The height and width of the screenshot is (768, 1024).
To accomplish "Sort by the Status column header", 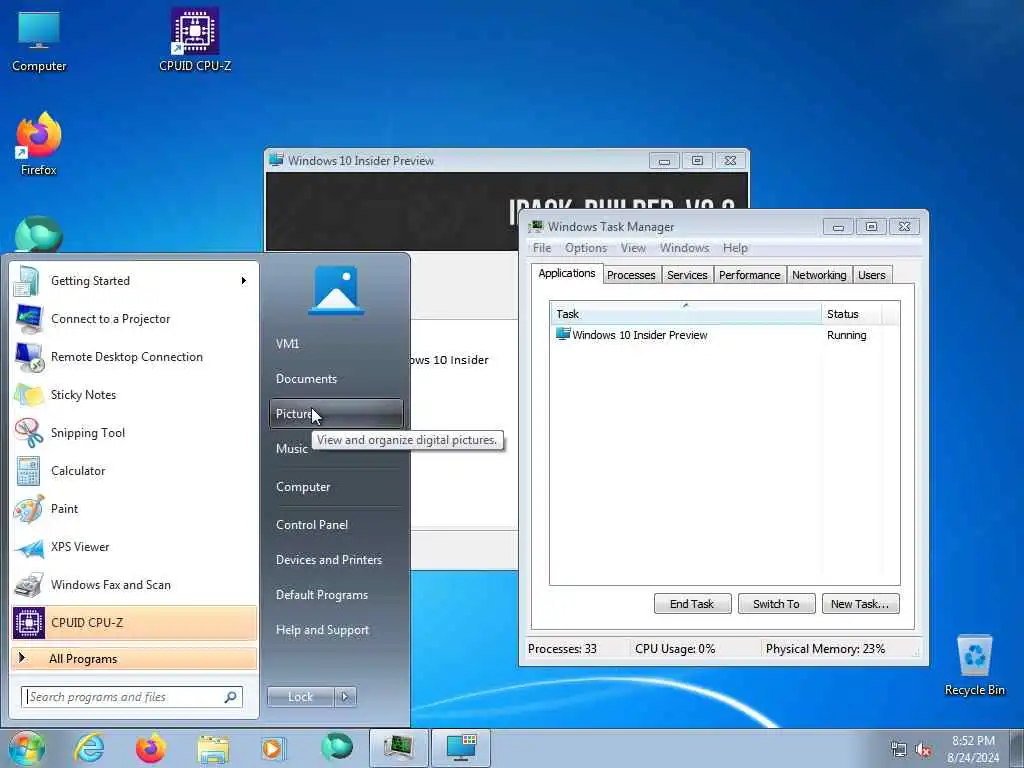I will coord(852,313).
